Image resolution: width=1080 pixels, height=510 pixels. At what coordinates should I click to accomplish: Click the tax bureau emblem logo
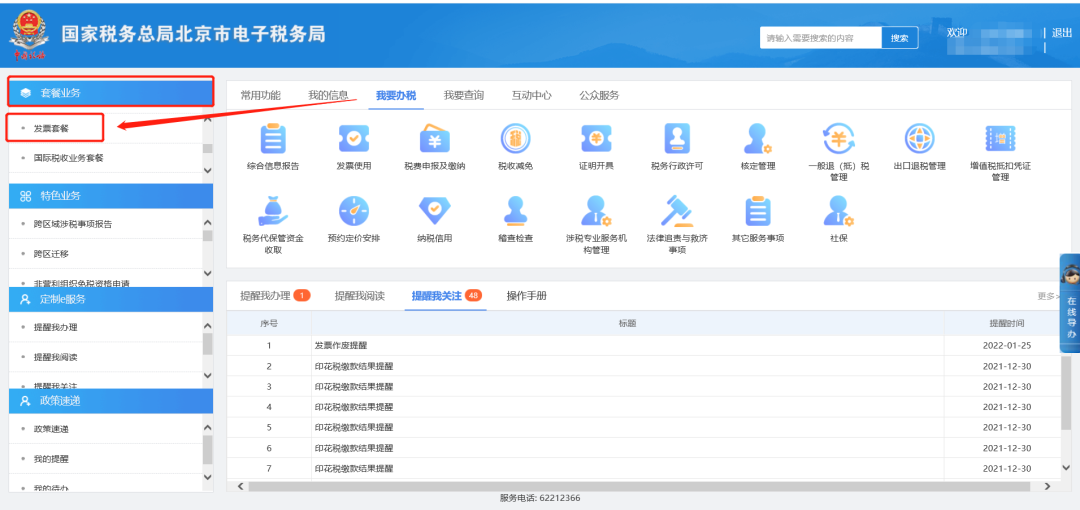click(x=29, y=34)
